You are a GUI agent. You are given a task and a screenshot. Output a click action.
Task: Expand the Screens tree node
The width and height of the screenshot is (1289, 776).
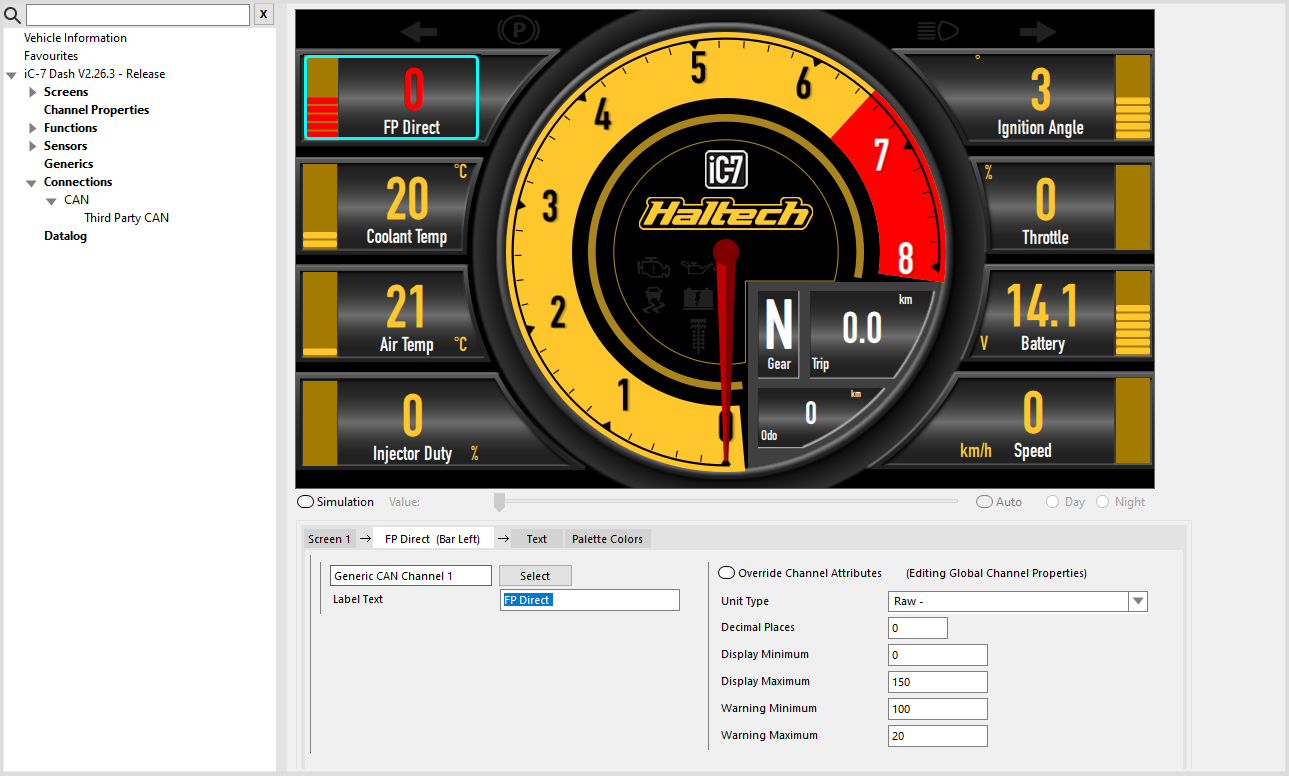(33, 92)
